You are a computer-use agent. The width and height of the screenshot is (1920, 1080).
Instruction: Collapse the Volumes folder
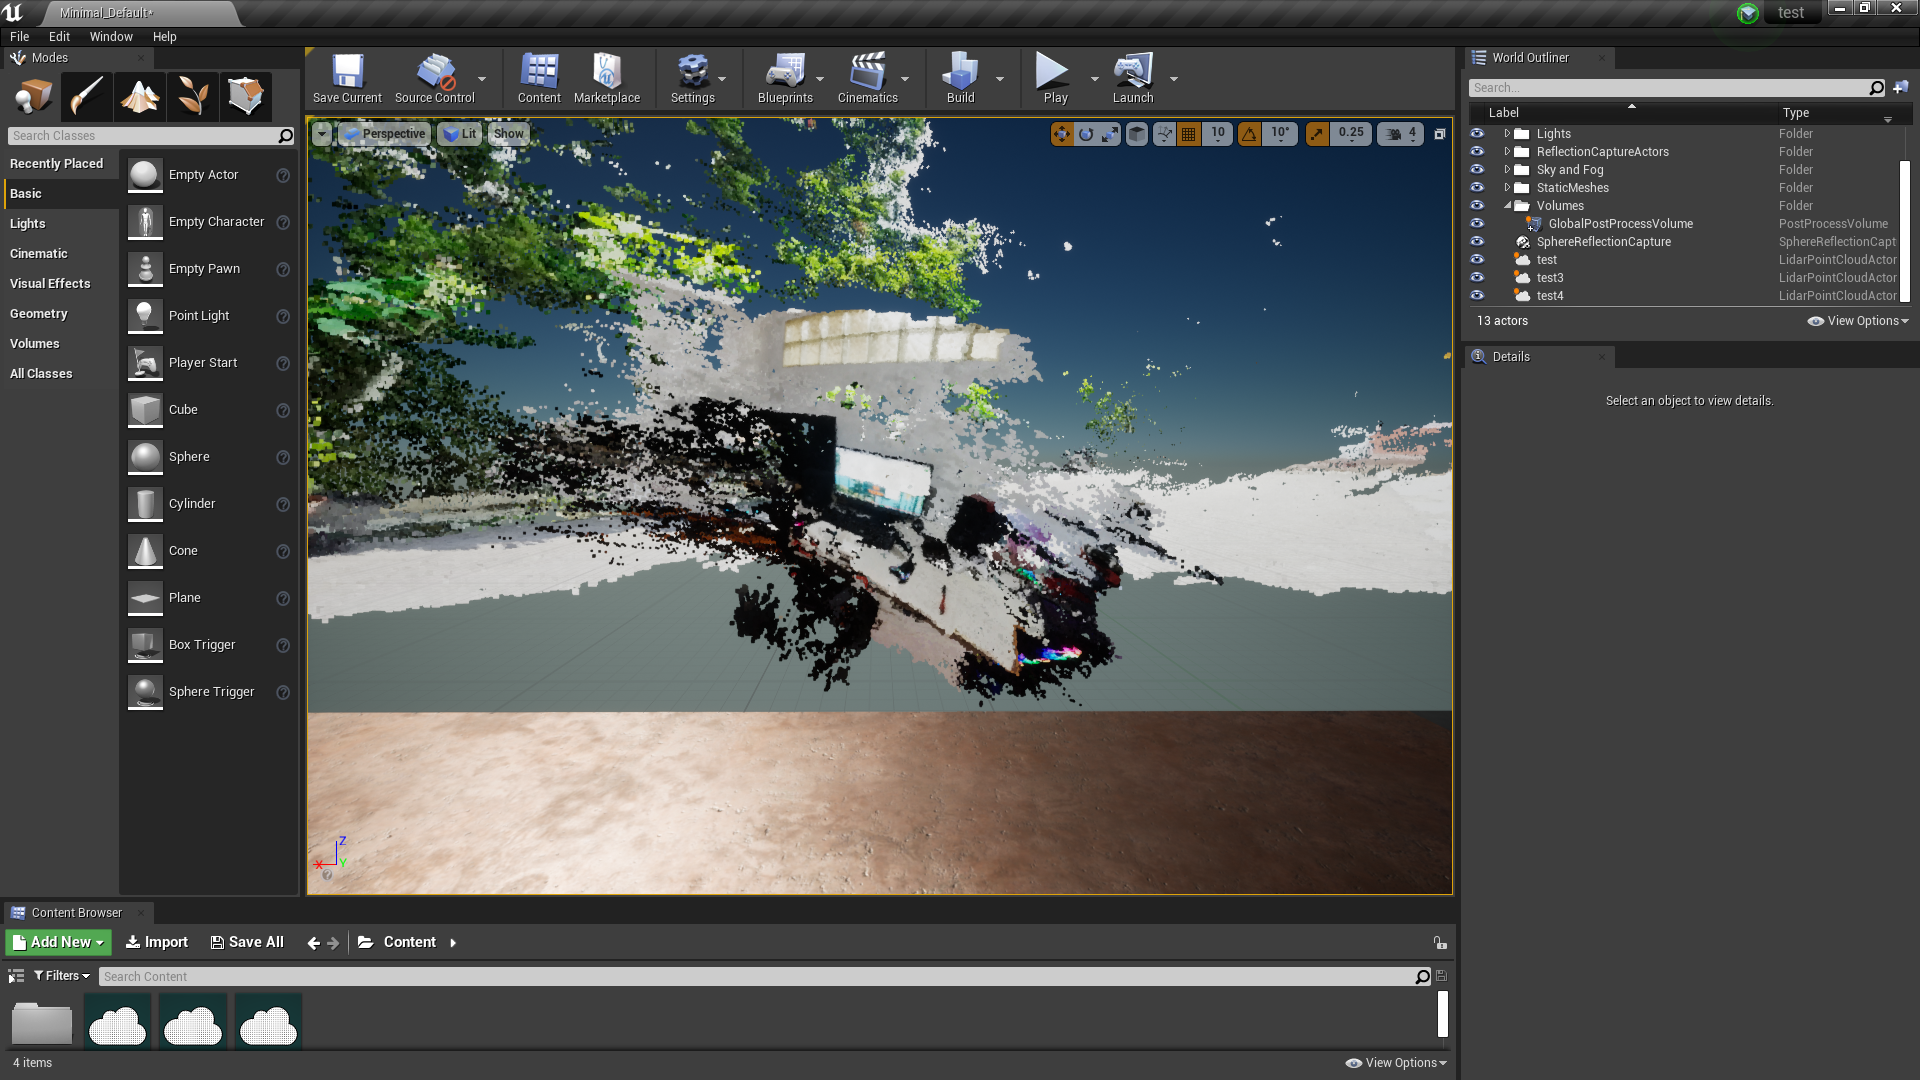[1507, 205]
